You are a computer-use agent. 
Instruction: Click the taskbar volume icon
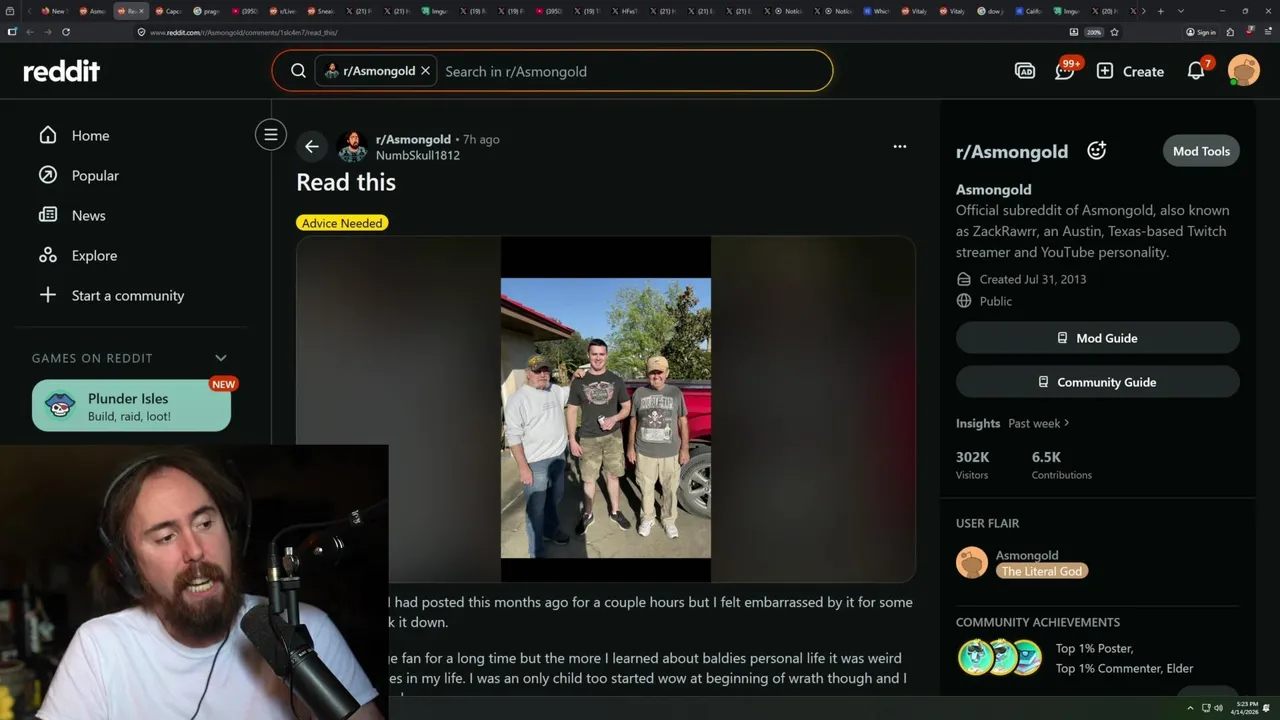pyautogui.click(x=1218, y=708)
